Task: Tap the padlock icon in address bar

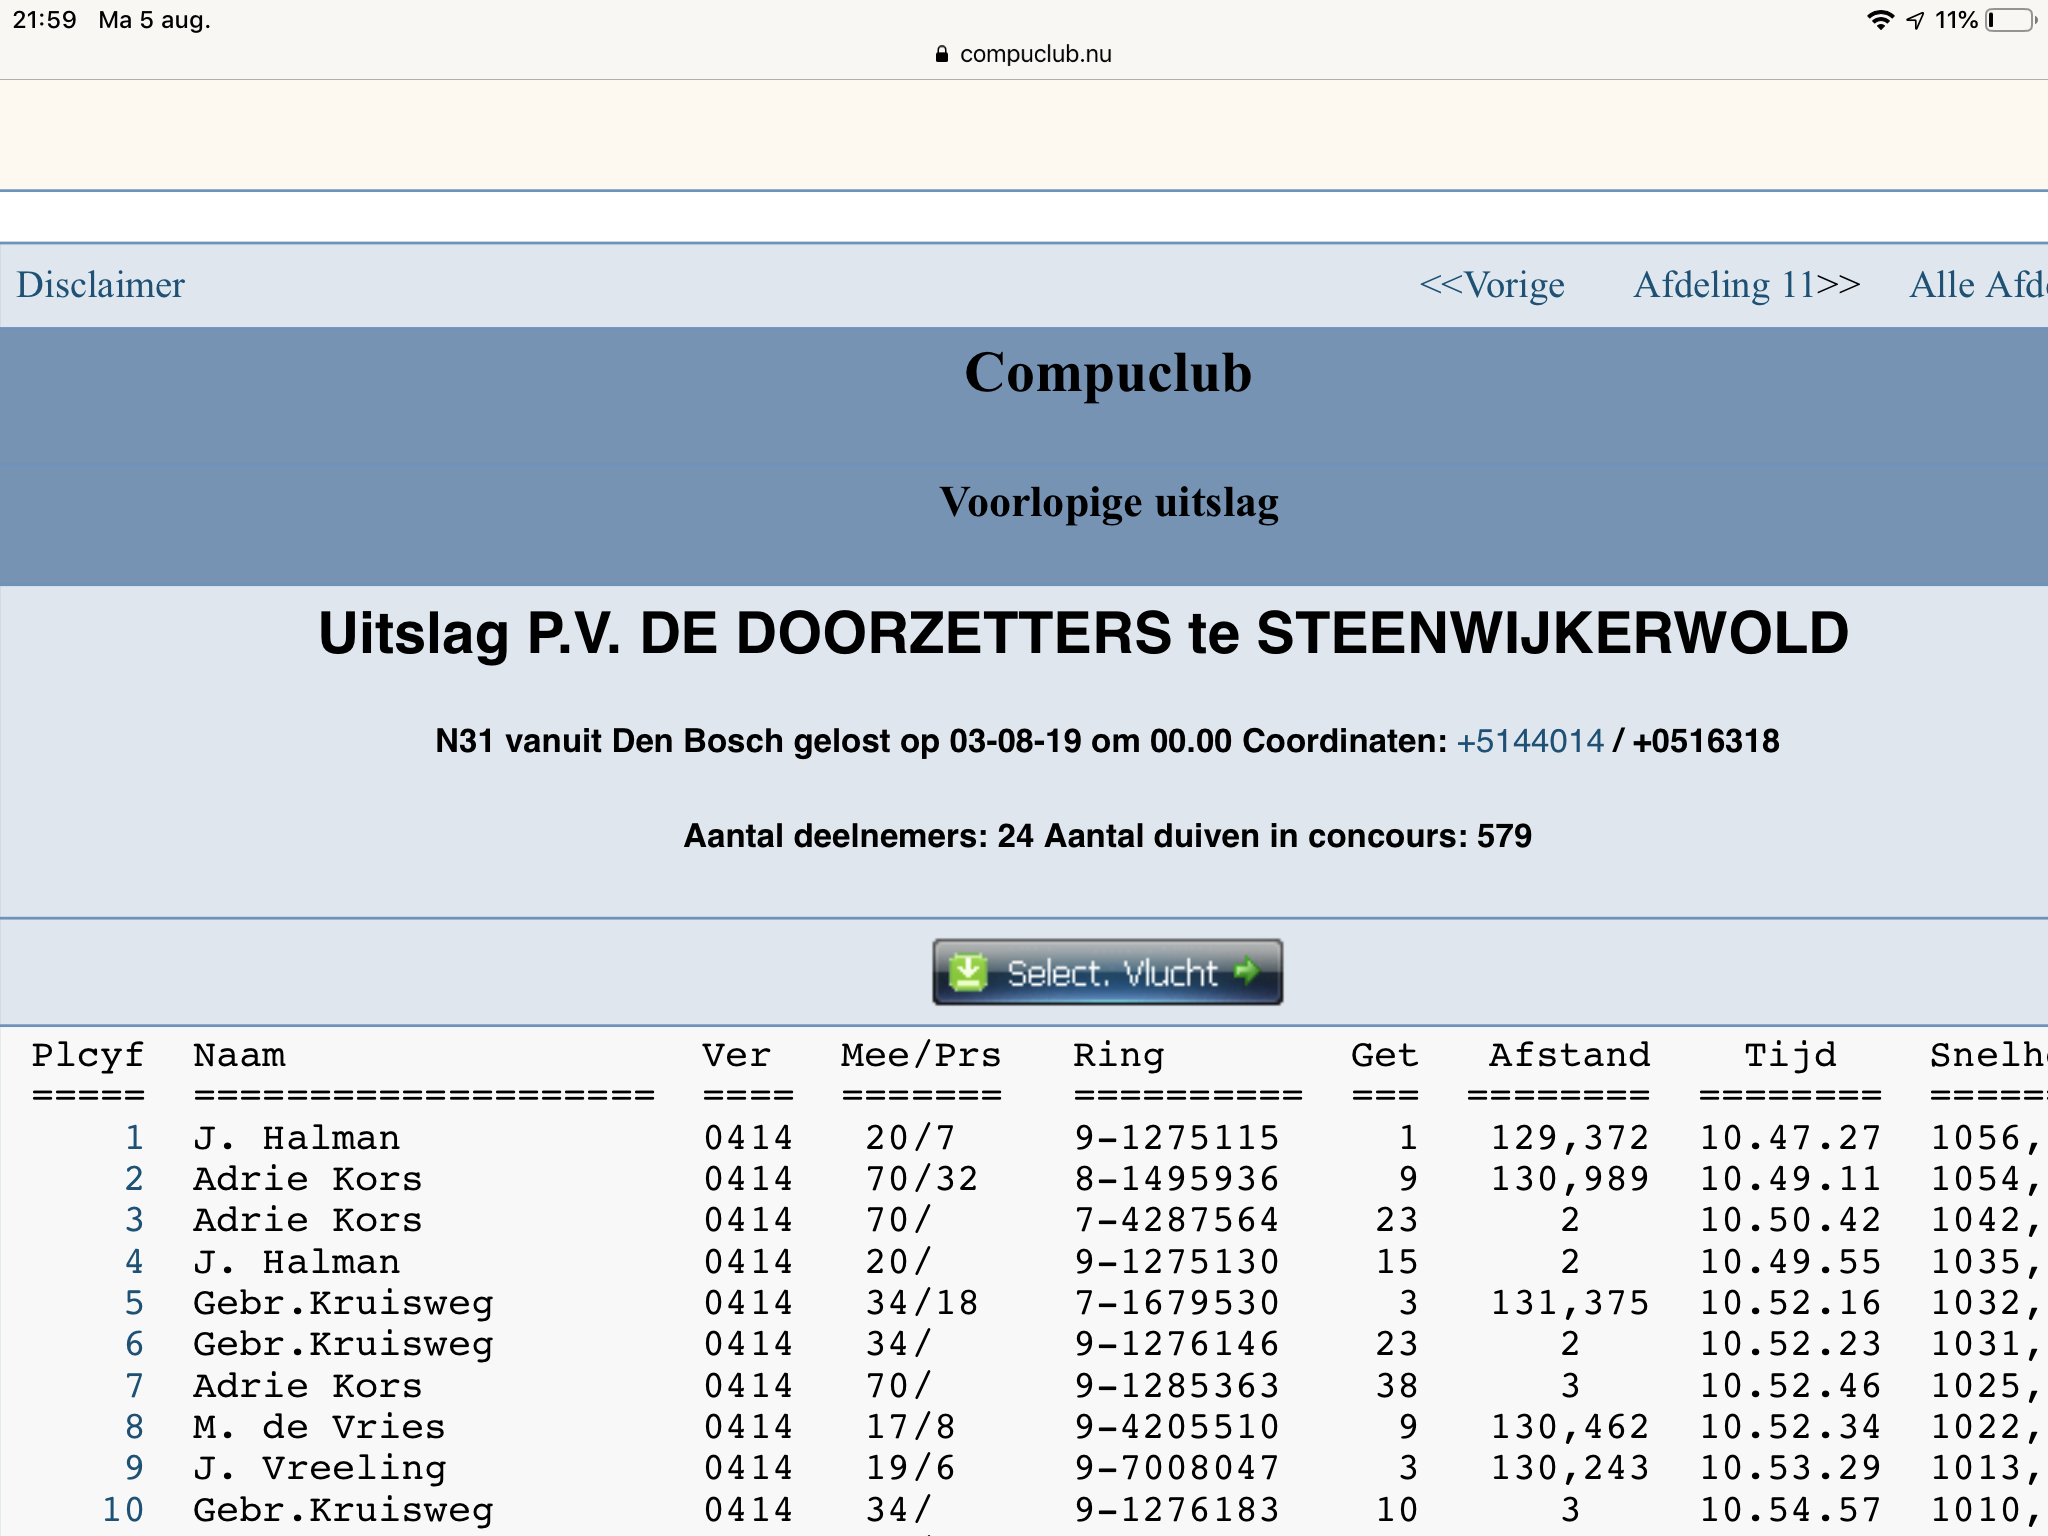Action: 941,54
